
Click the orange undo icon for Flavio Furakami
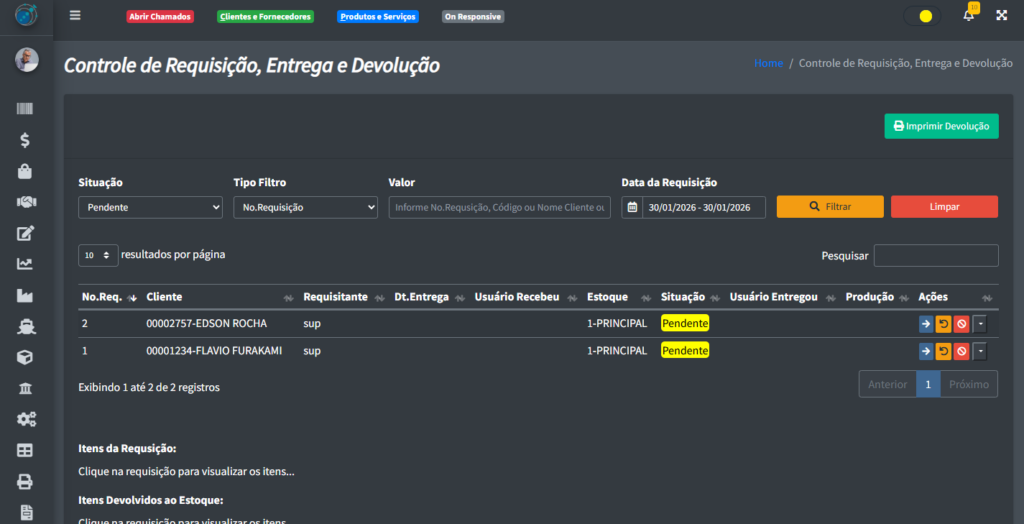pyautogui.click(x=943, y=351)
